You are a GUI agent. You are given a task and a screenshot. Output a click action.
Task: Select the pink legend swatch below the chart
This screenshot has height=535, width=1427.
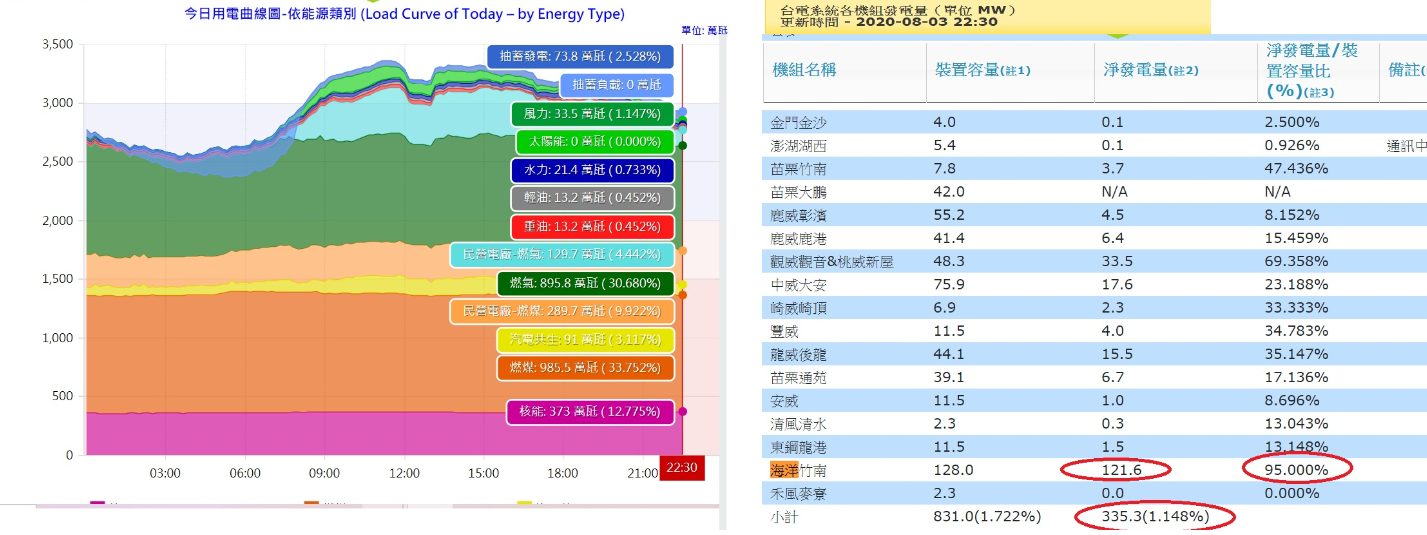[98, 504]
